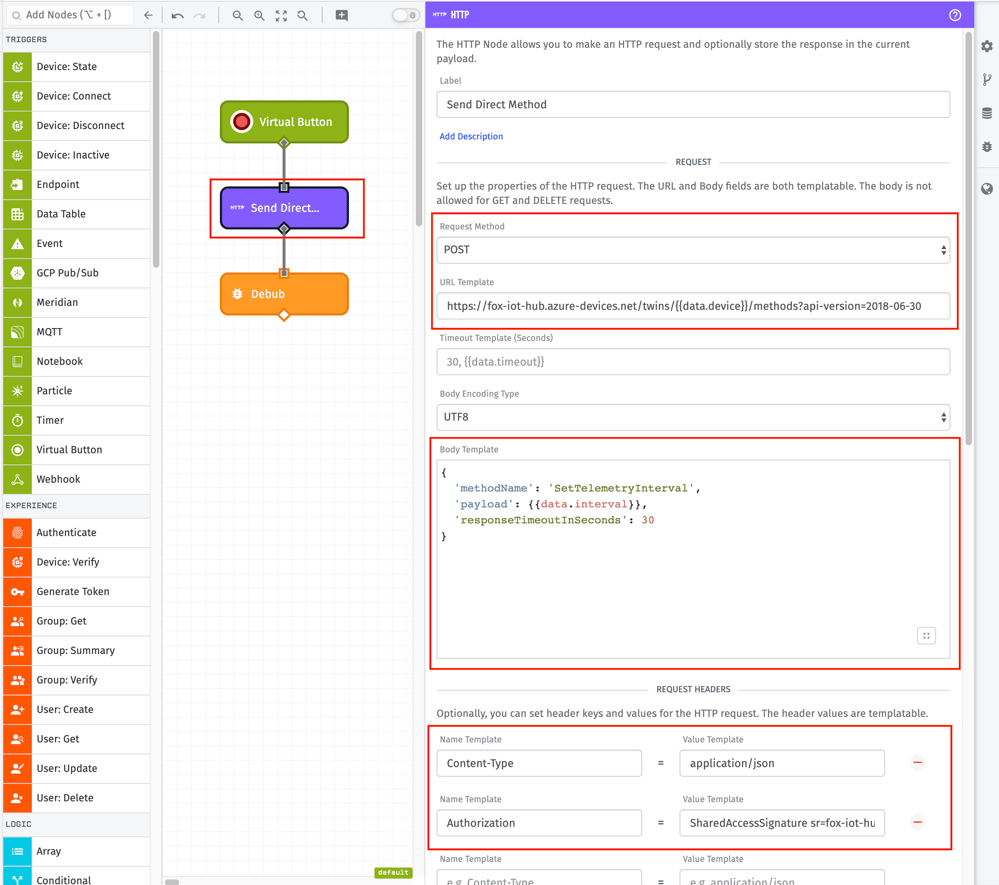Open the Request Method dropdown
Image resolution: width=999 pixels, height=885 pixels.
click(693, 249)
